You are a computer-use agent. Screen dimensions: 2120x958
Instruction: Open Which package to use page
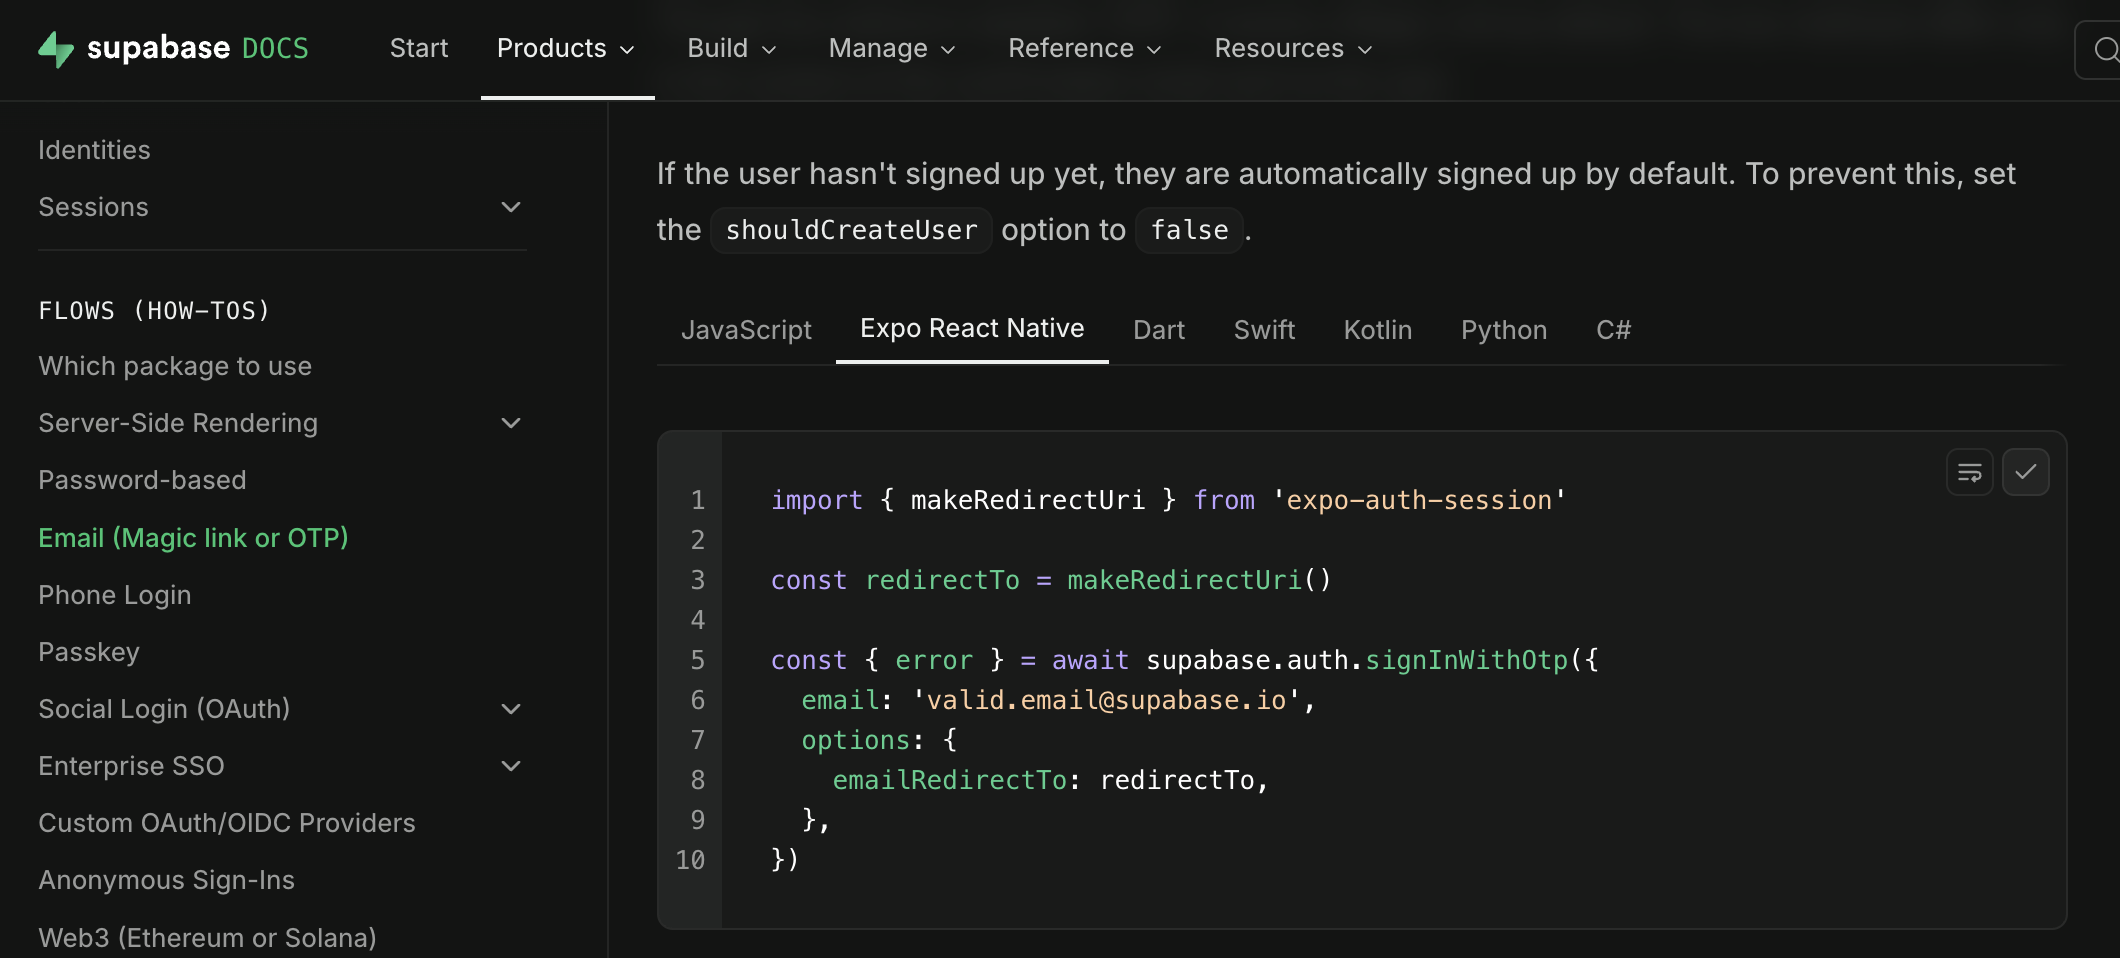coord(175,366)
